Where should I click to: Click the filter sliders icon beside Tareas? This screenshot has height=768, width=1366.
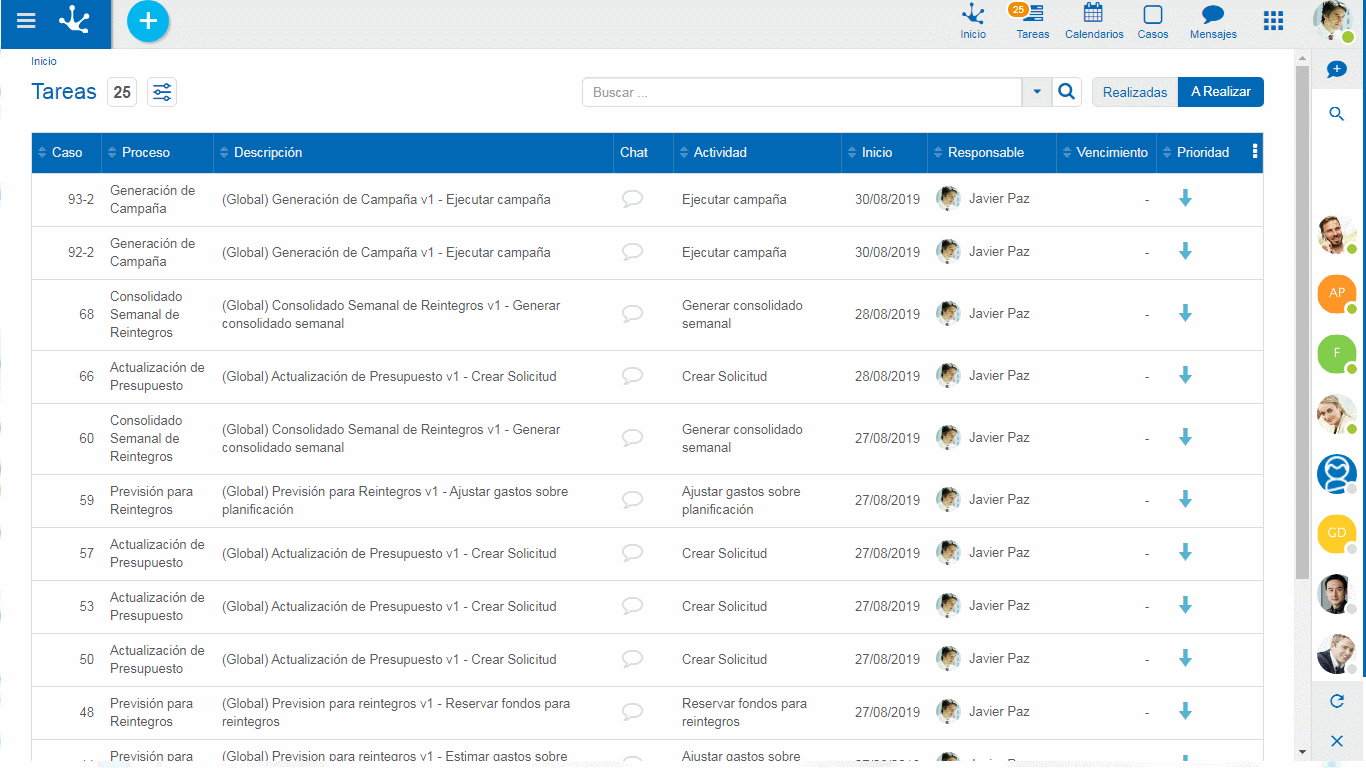pos(162,92)
